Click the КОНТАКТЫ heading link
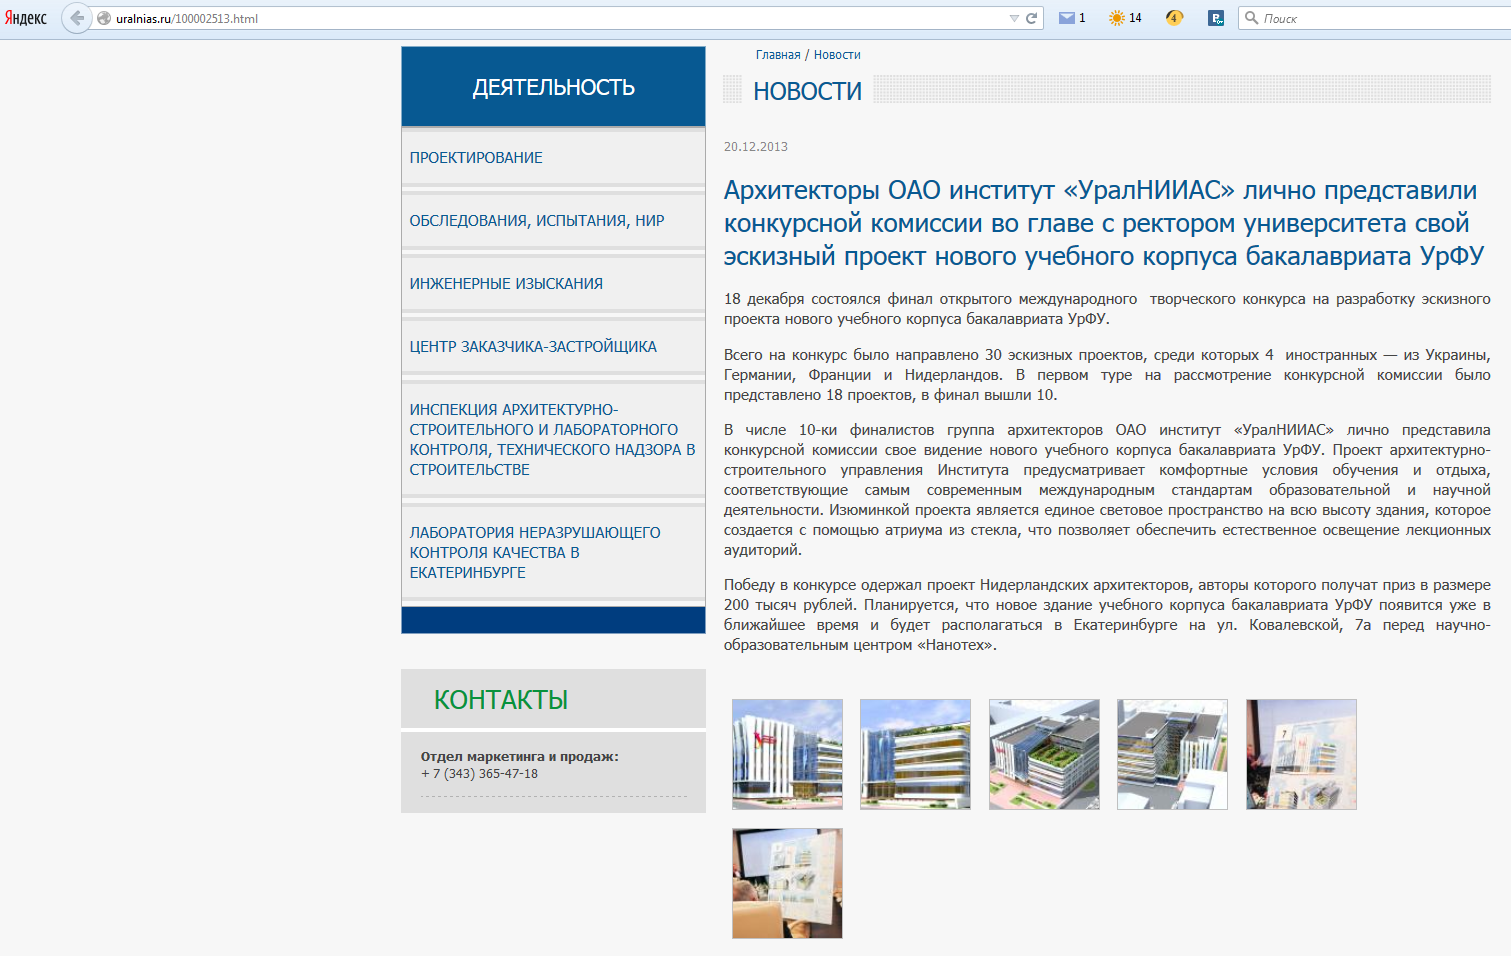The image size is (1511, 956). tap(501, 700)
